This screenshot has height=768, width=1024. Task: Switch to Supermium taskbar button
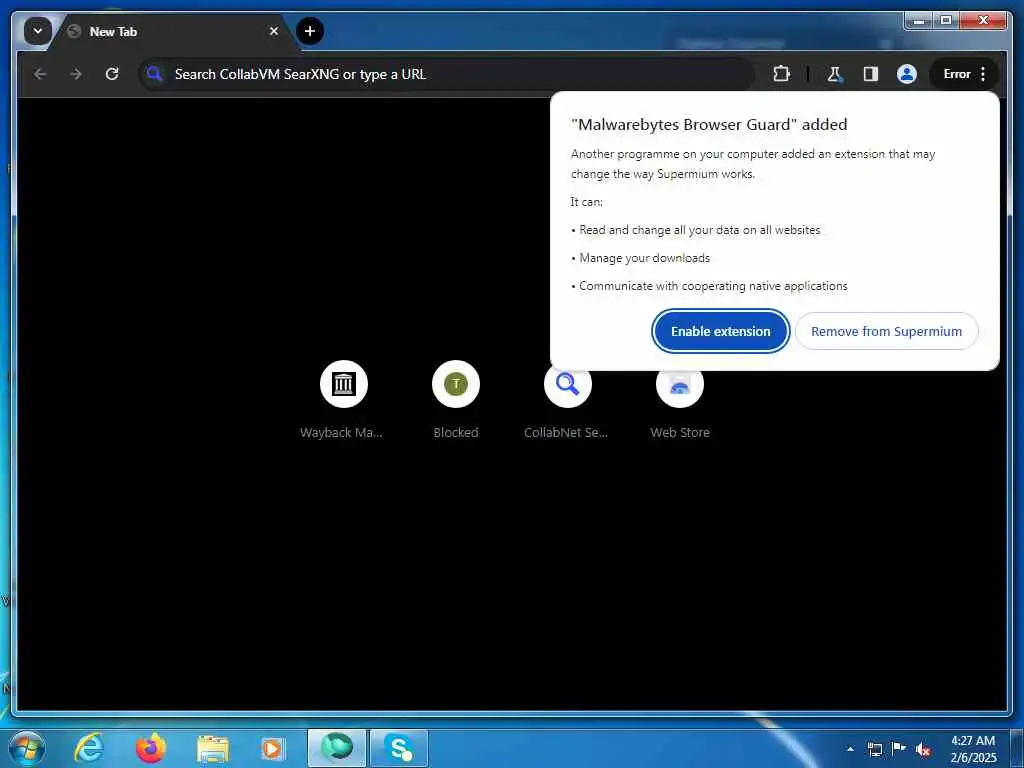click(337, 748)
